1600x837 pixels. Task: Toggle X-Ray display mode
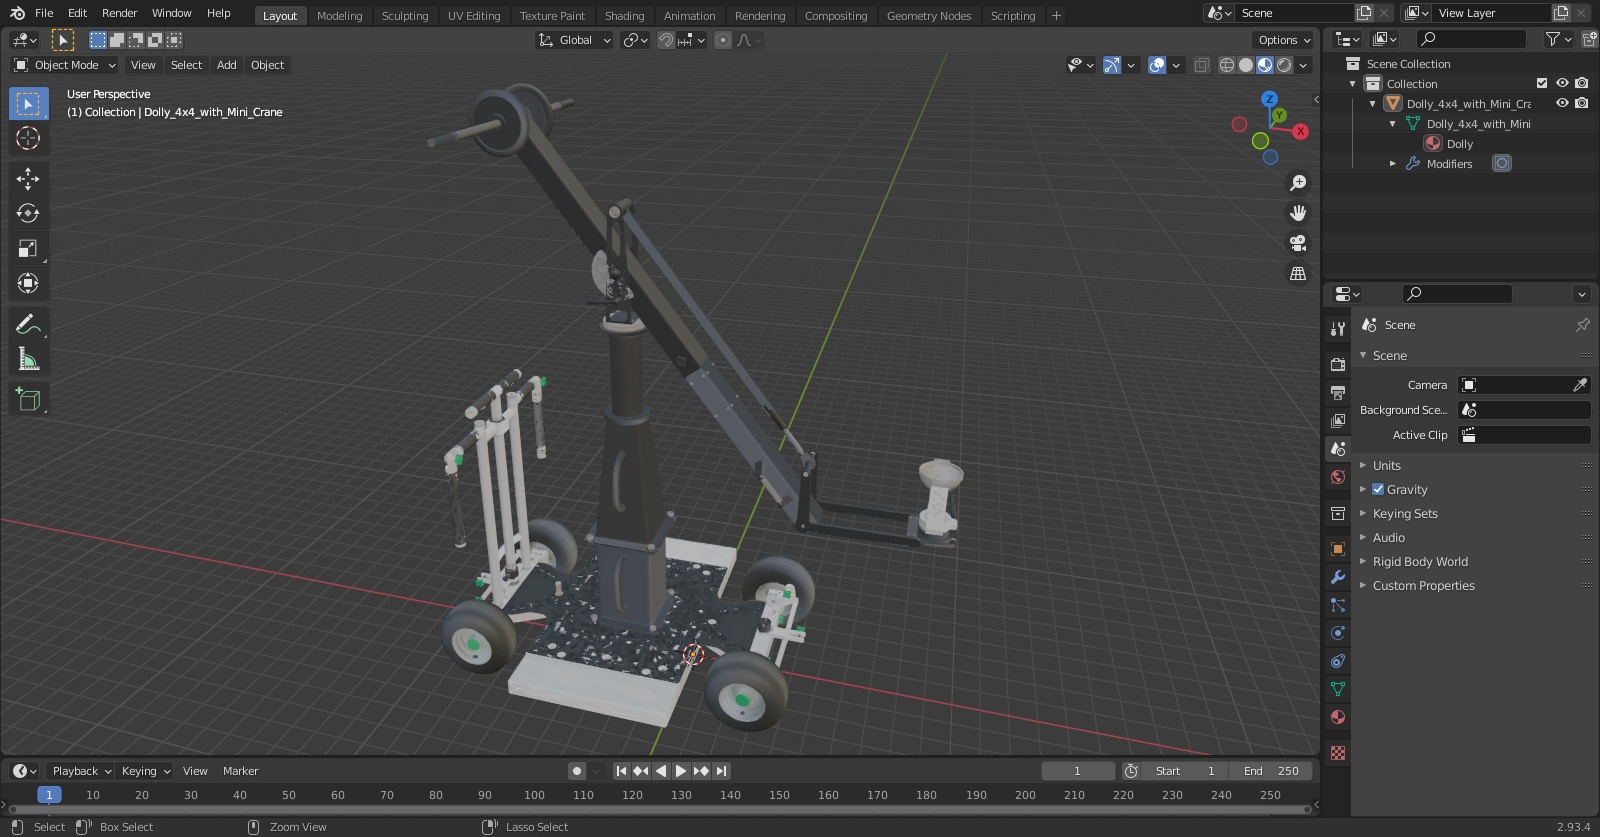1202,65
